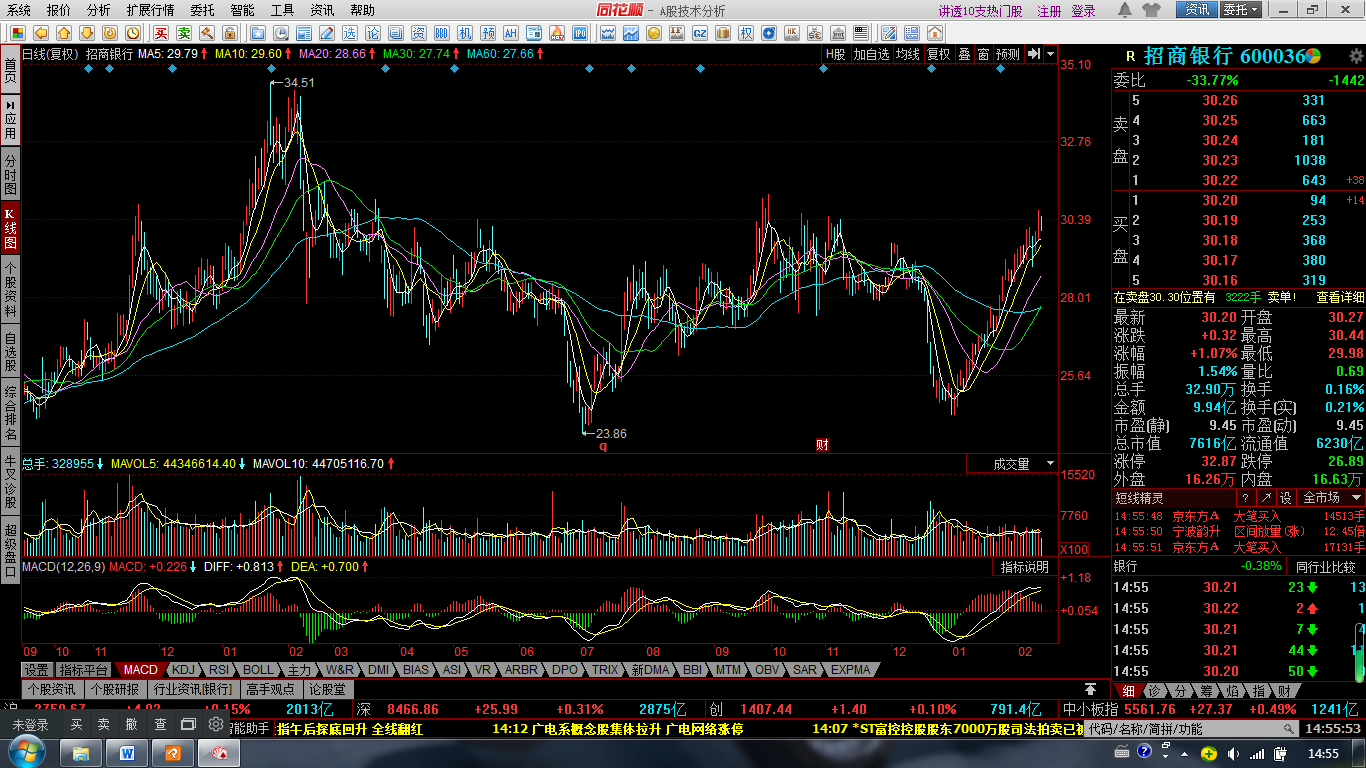The height and width of the screenshot is (768, 1366).
Task: Toggle H股 button on chart header
Action: pos(835,55)
